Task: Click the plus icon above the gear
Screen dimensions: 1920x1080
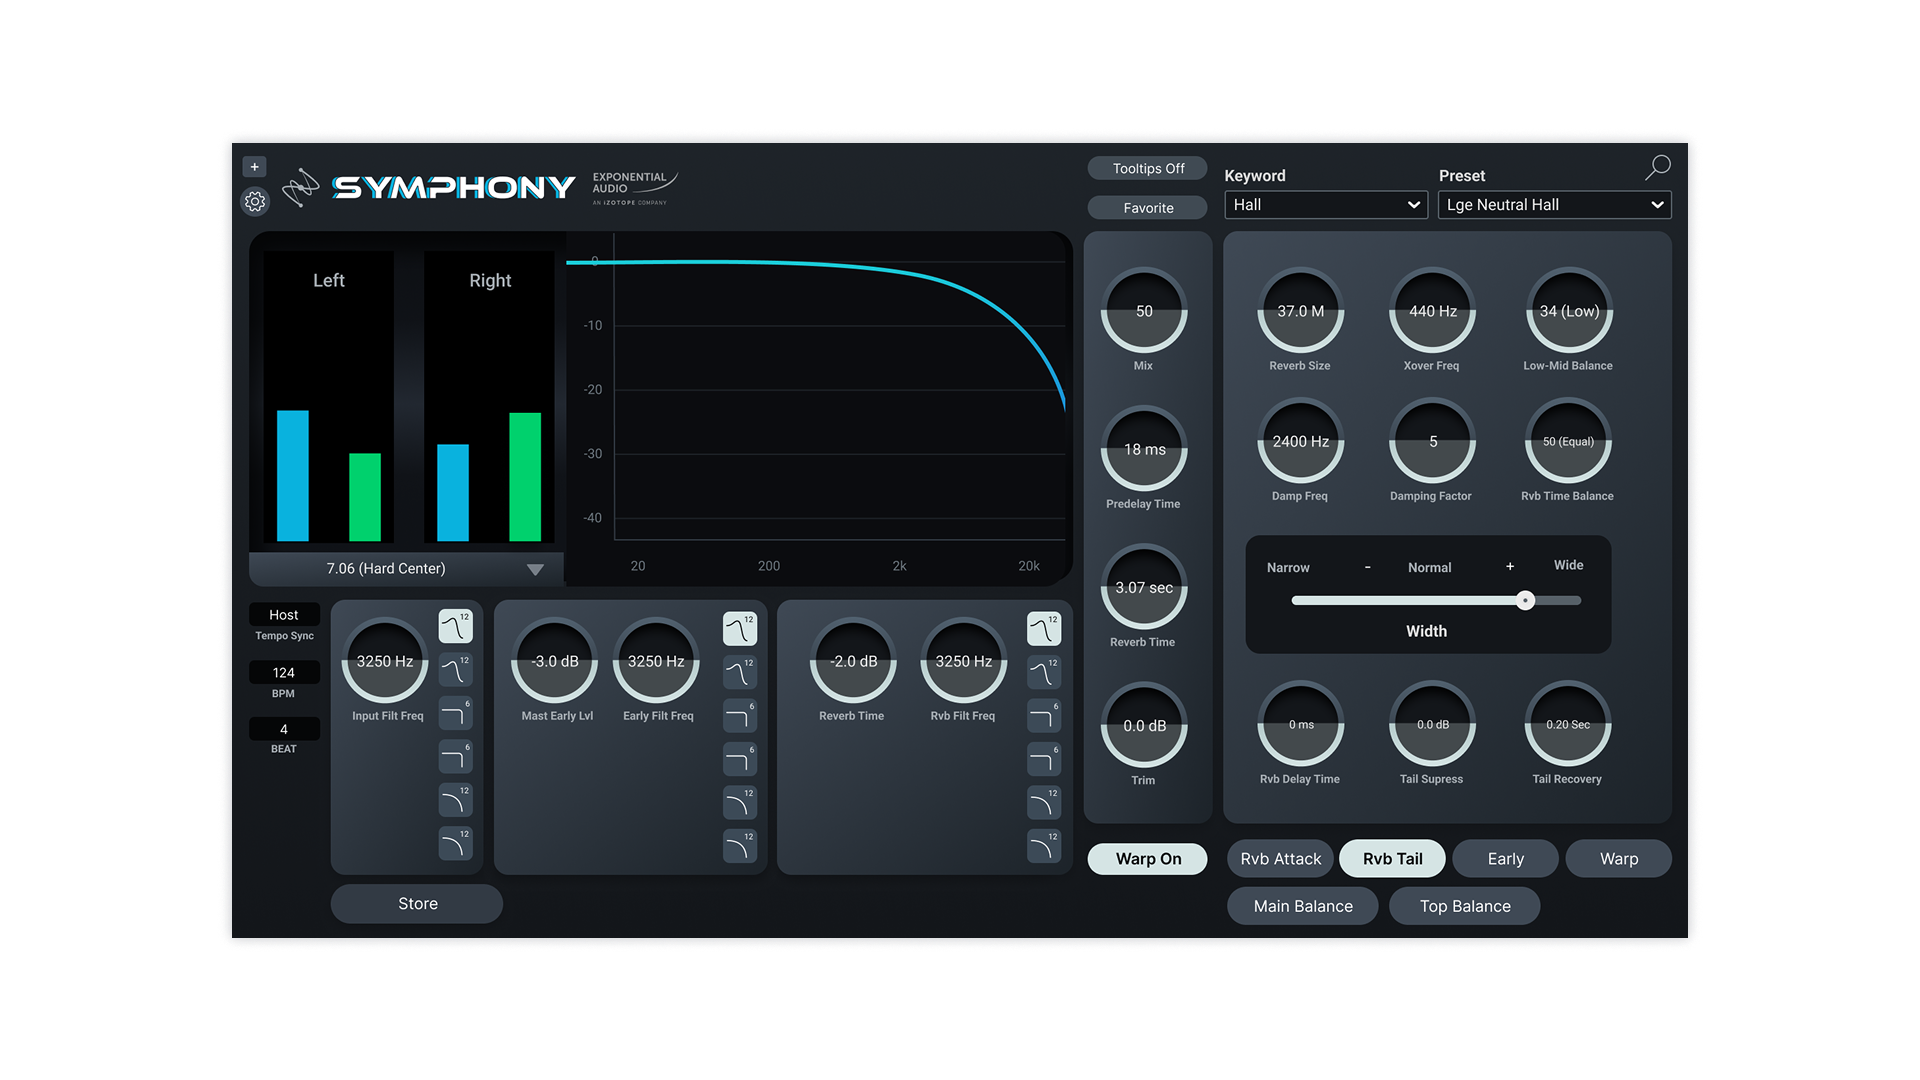Action: (x=254, y=167)
